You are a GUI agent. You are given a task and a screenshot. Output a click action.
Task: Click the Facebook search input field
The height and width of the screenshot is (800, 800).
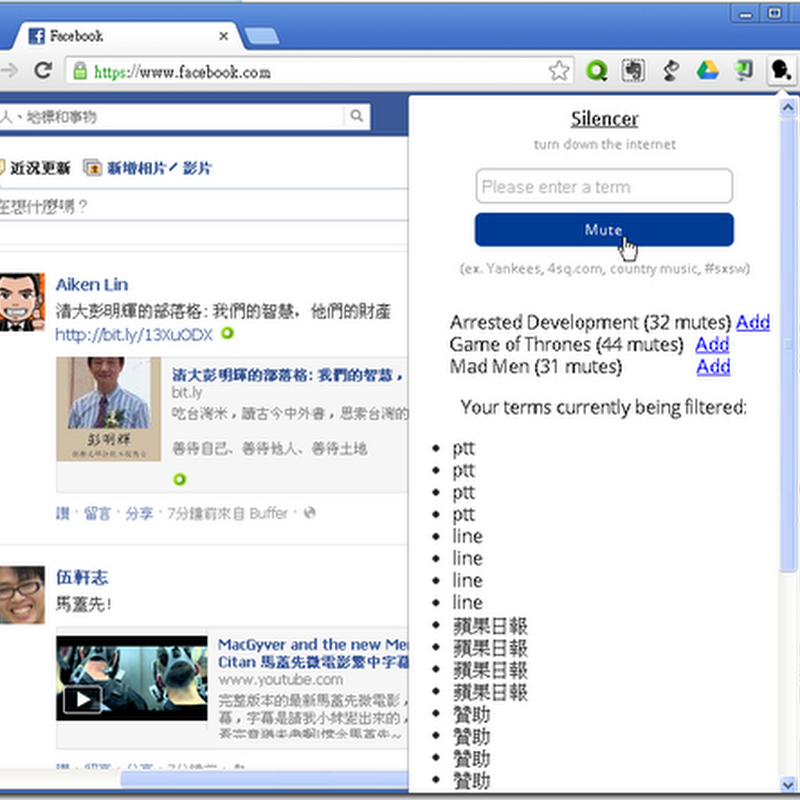point(171,117)
